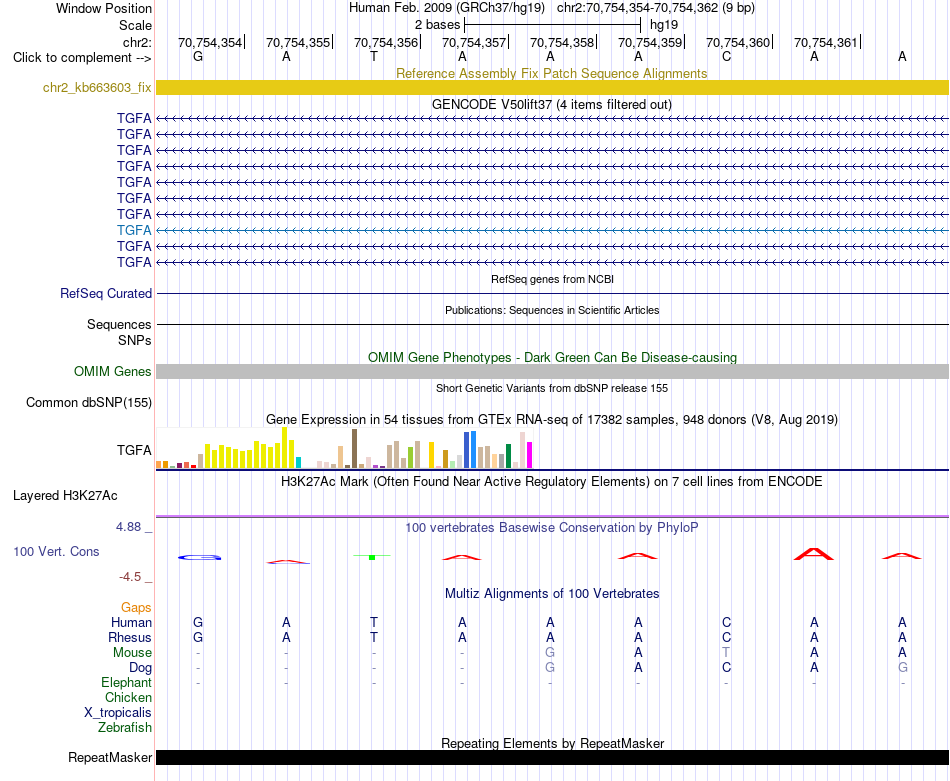This screenshot has width=950, height=781.
Task: Click the bright blue GTEx expression bar
Action: pos(473,450)
